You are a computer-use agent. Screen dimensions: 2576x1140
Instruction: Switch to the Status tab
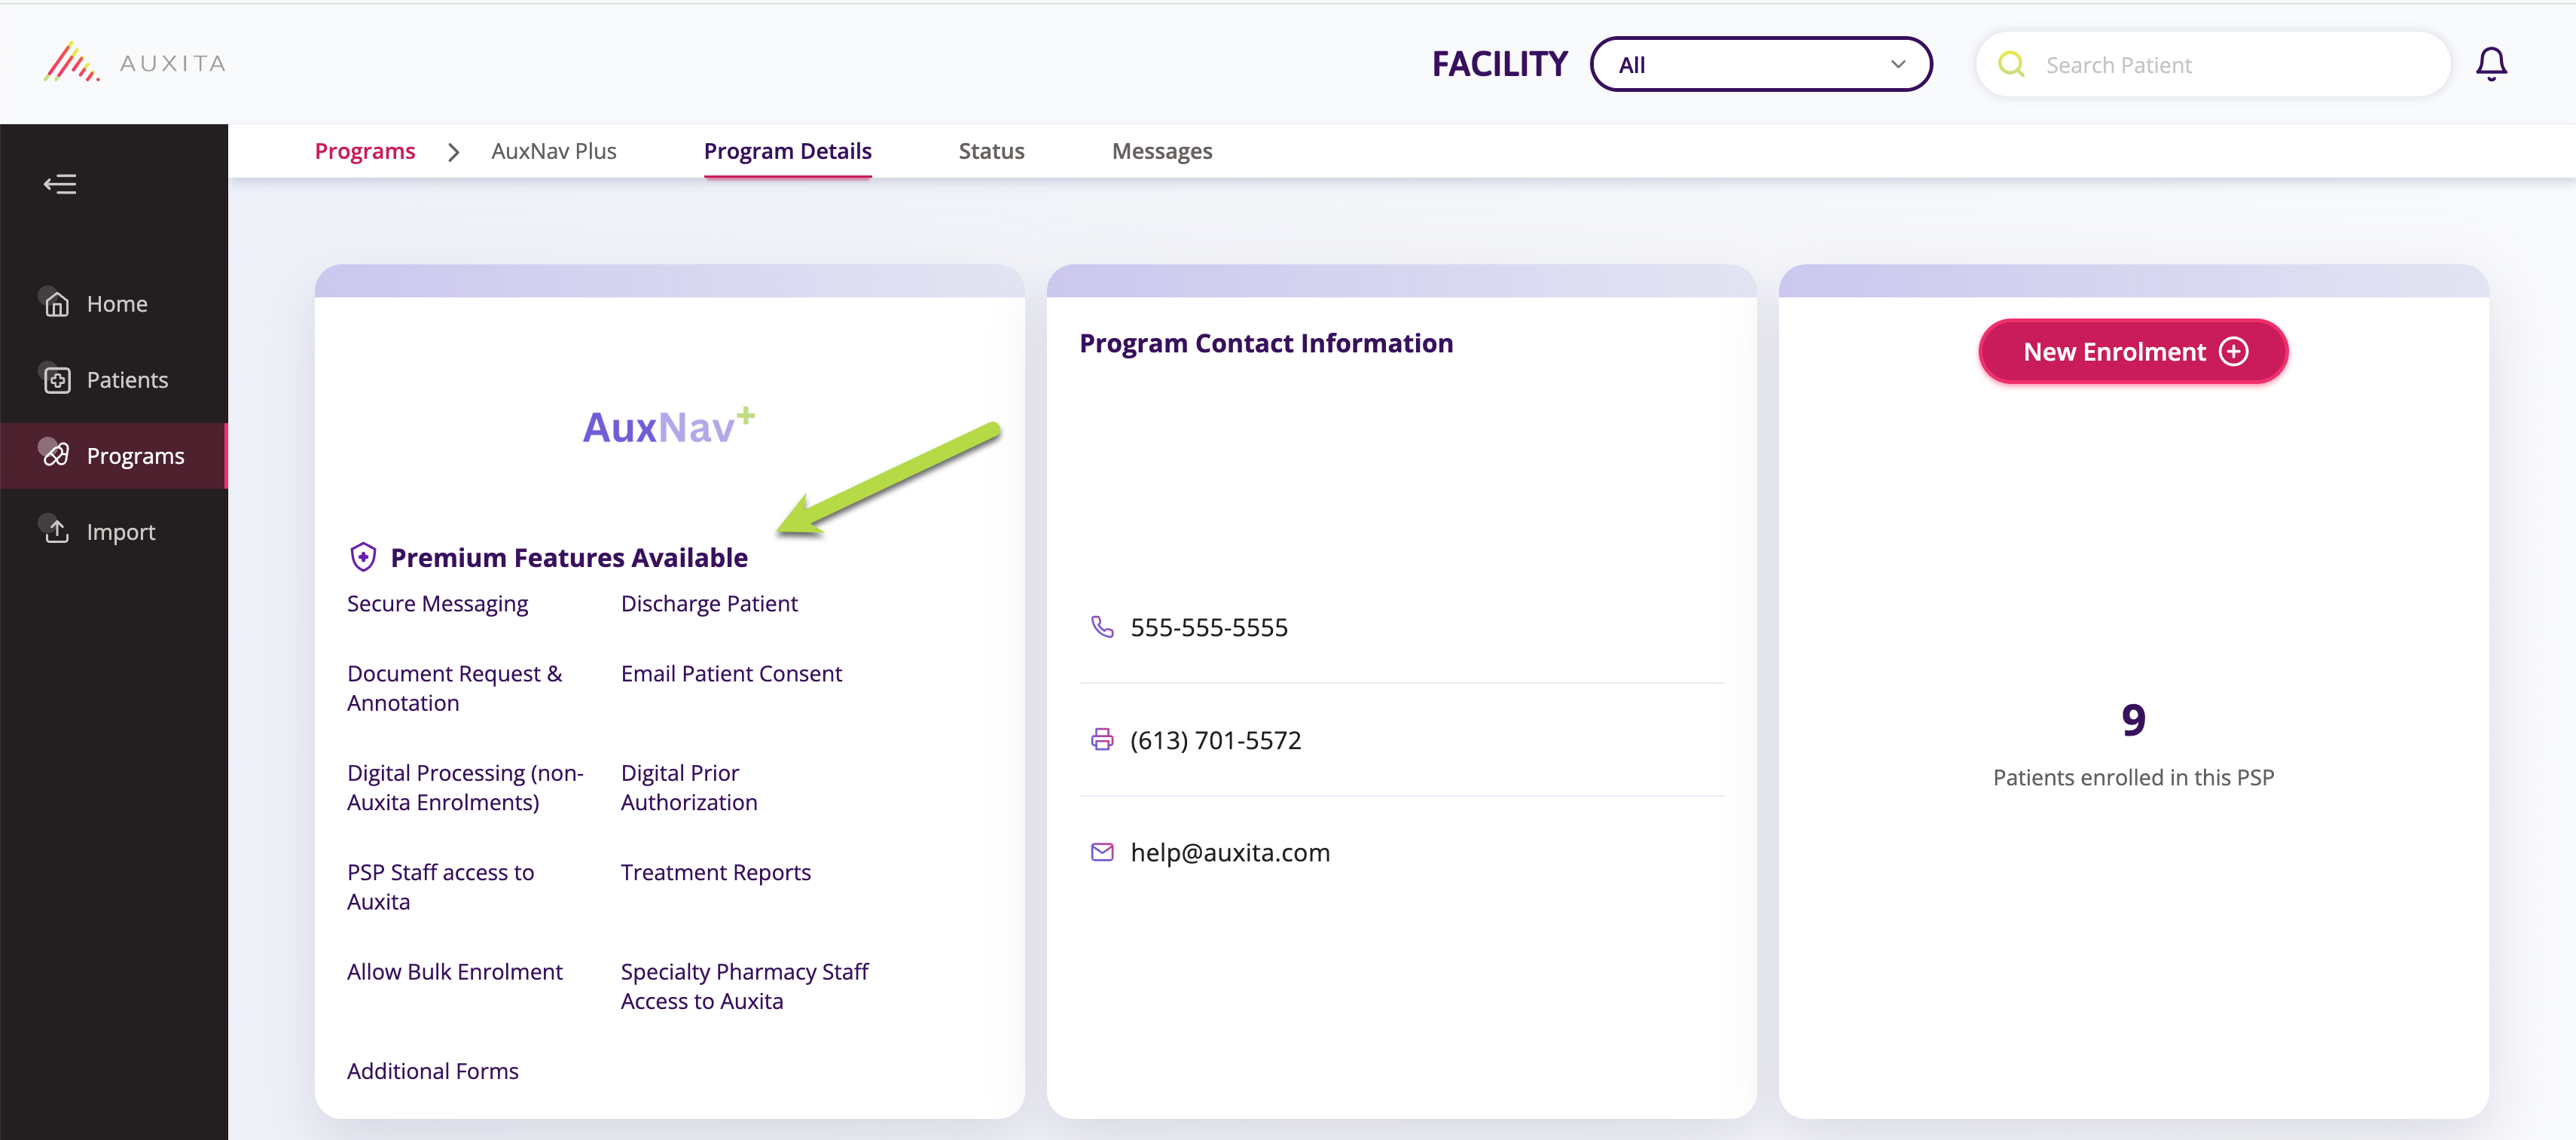[x=991, y=151]
